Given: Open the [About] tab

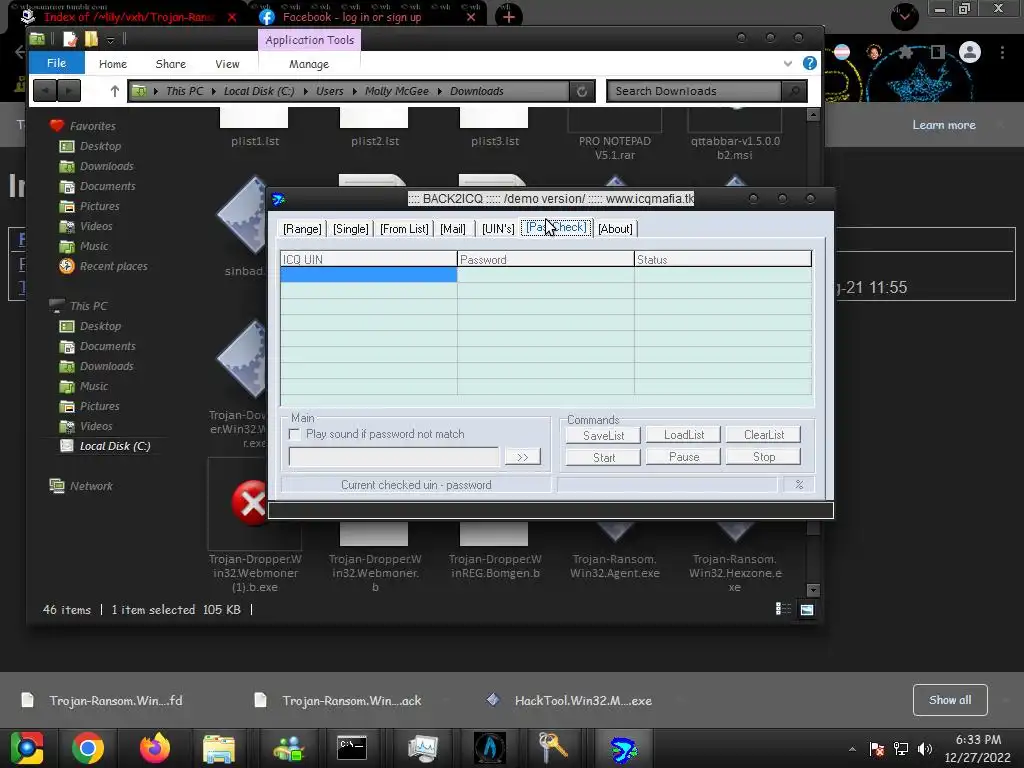Looking at the screenshot, I should click(615, 229).
